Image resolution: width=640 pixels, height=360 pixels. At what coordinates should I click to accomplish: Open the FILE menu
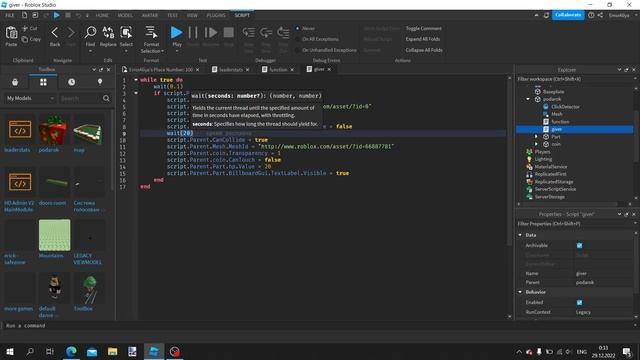(10, 15)
